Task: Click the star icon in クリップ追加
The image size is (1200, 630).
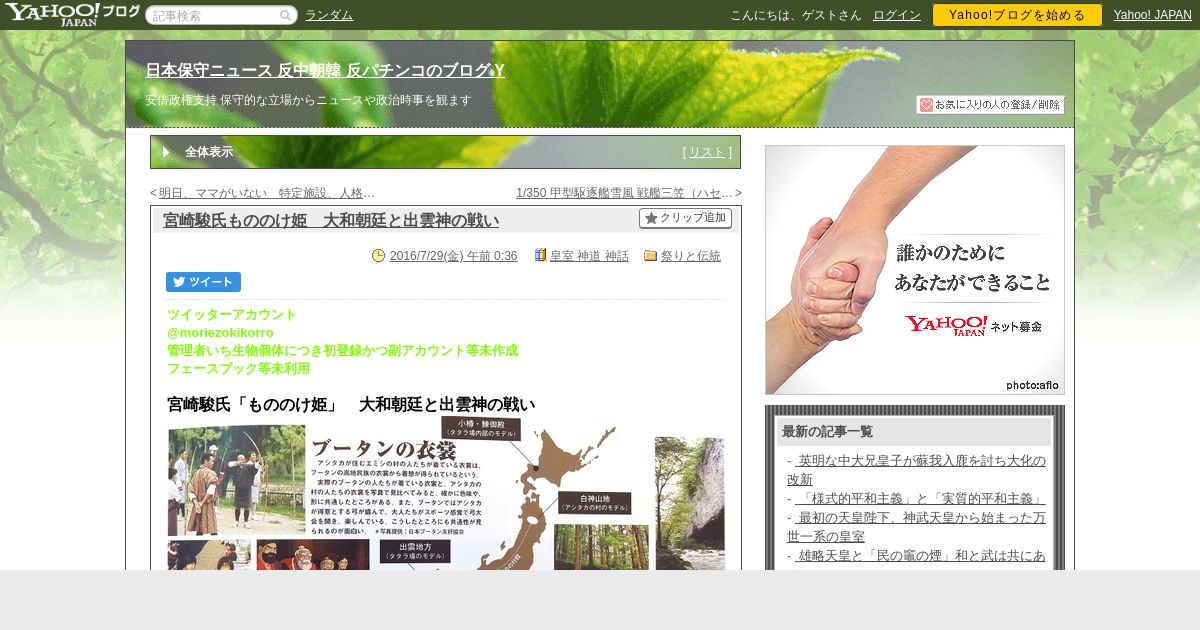Action: (651, 218)
